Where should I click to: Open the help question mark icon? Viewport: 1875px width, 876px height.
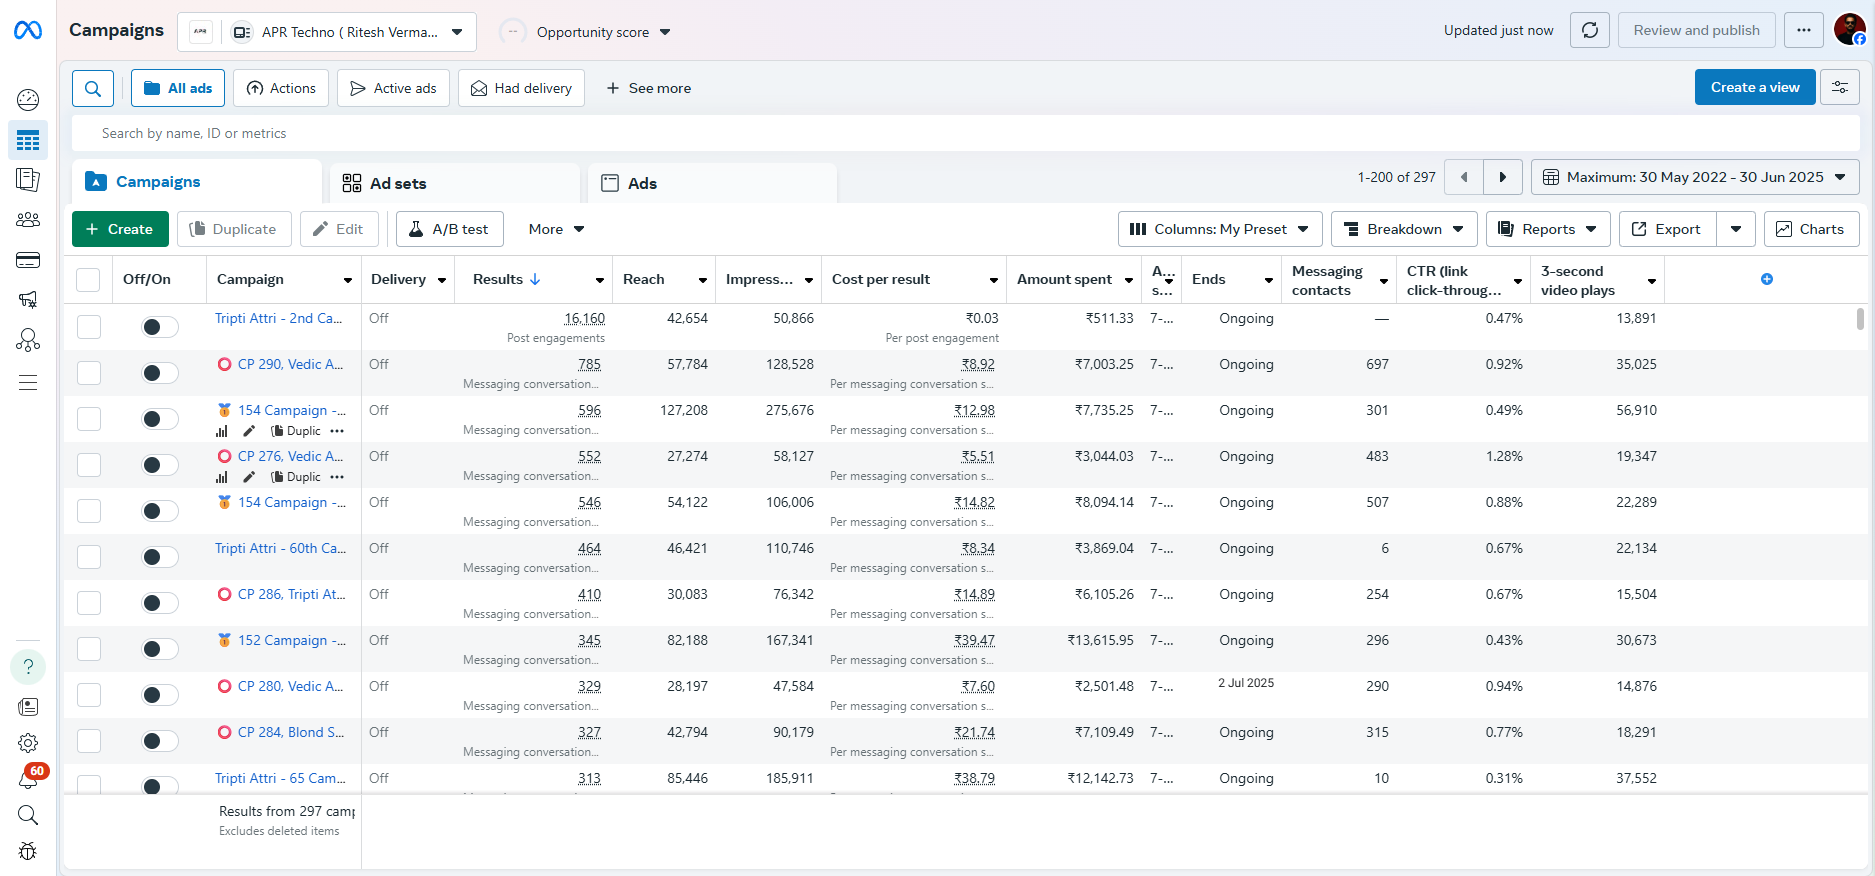tap(28, 667)
